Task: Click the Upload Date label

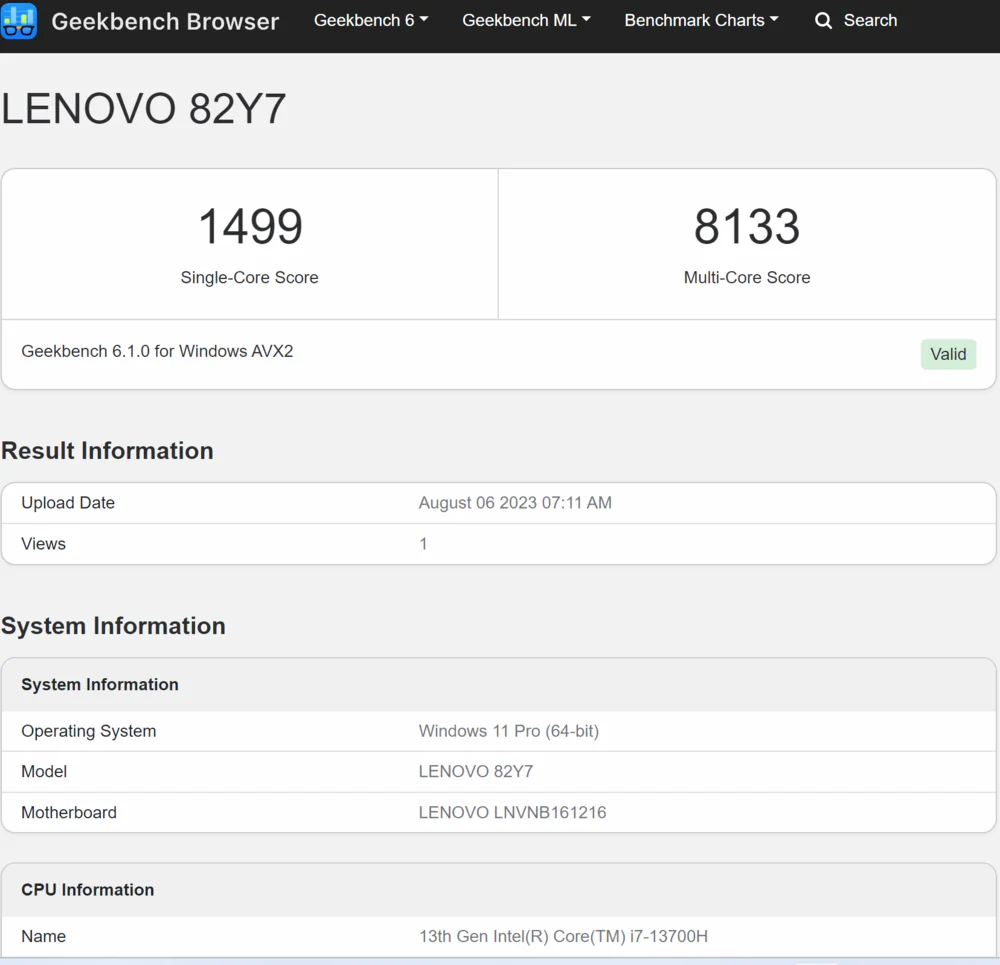Action: click(68, 503)
